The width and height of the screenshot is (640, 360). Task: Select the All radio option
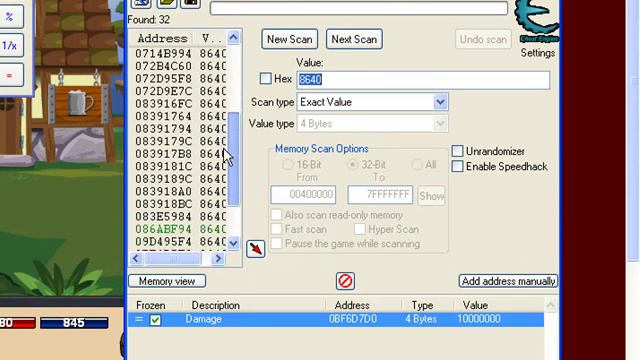pos(417,164)
